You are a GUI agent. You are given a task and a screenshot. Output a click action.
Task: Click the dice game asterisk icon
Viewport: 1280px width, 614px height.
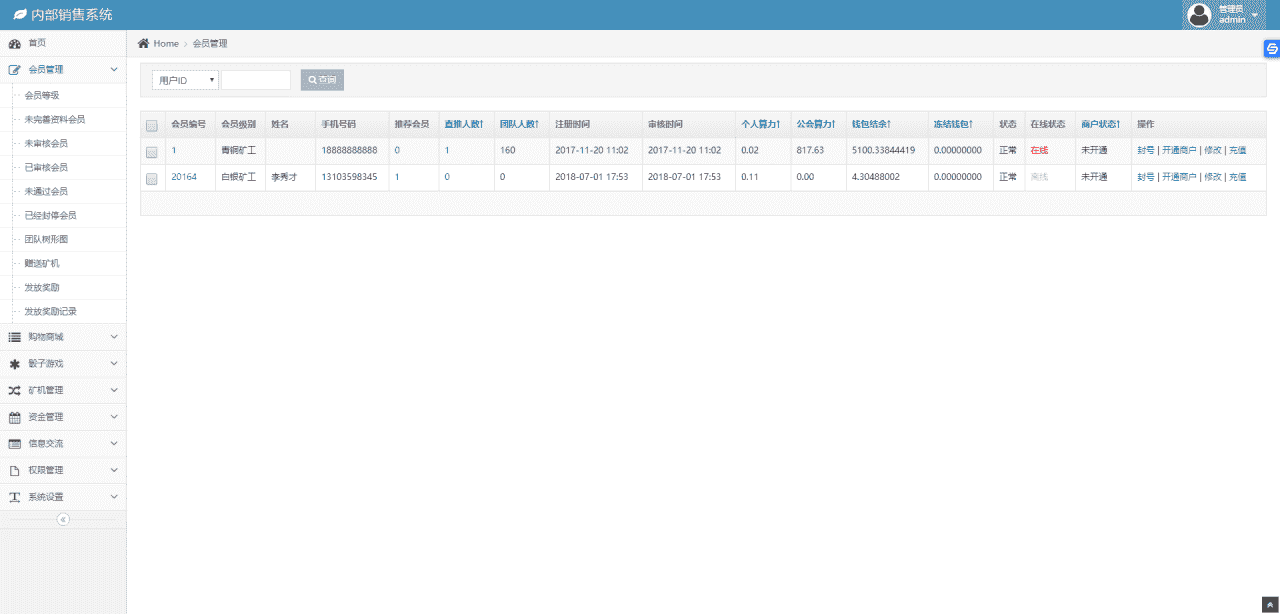[15, 364]
